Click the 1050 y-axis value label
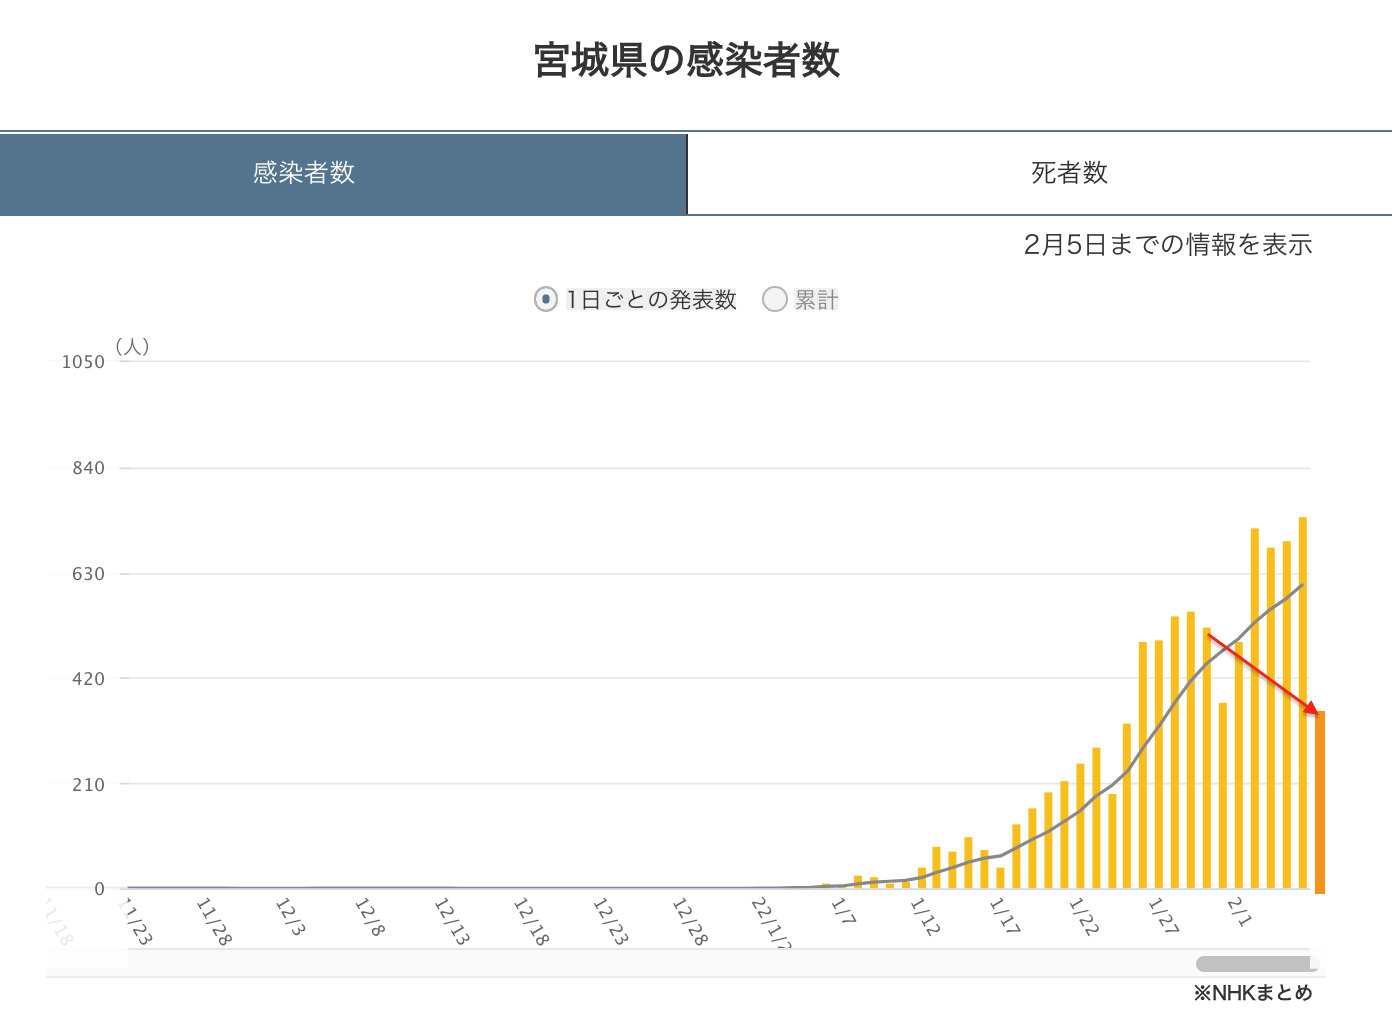The width and height of the screenshot is (1392, 1032). (83, 362)
